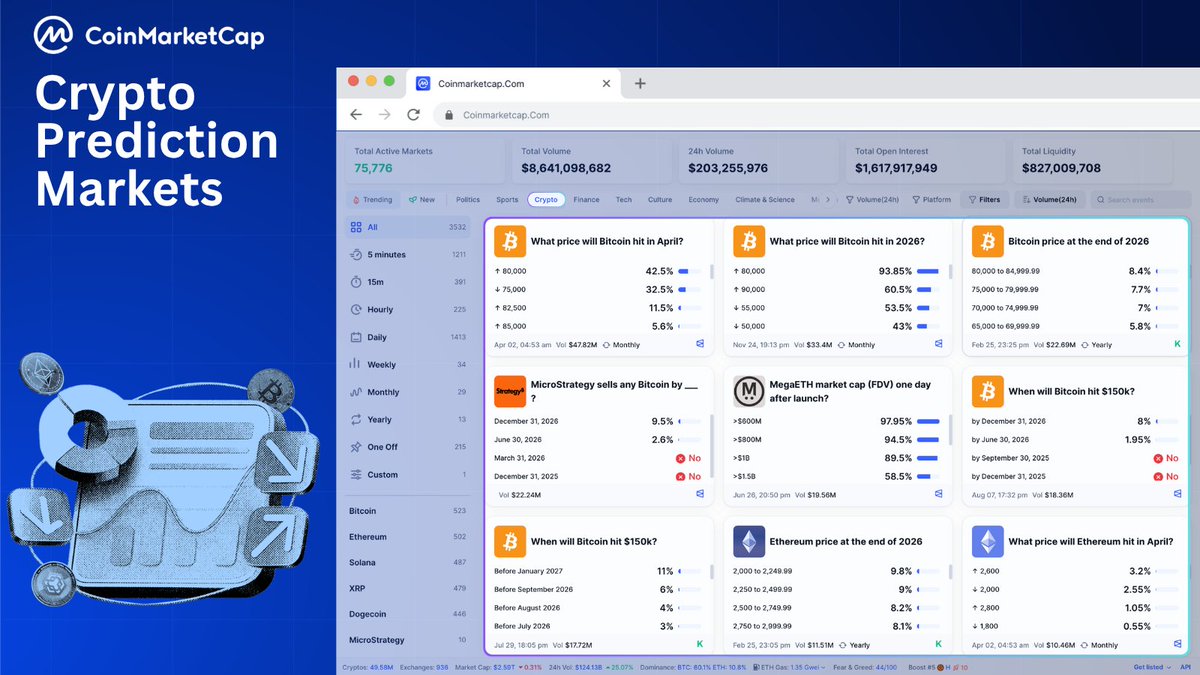Click the Total Open Interest $1,617,917,949 stat
Viewport: 1200px width, 675px height.
tap(923, 160)
